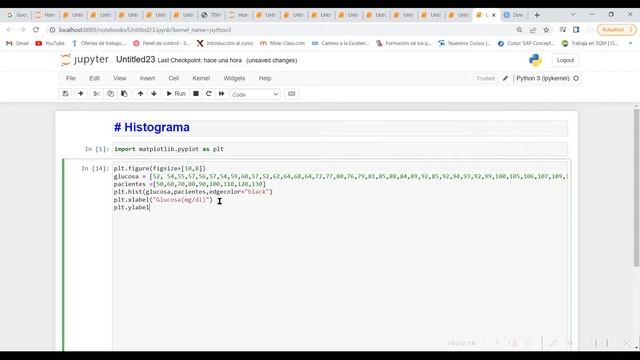Open the Kernel menu
Image resolution: width=640 pixels, height=360 pixels.
tap(201, 78)
